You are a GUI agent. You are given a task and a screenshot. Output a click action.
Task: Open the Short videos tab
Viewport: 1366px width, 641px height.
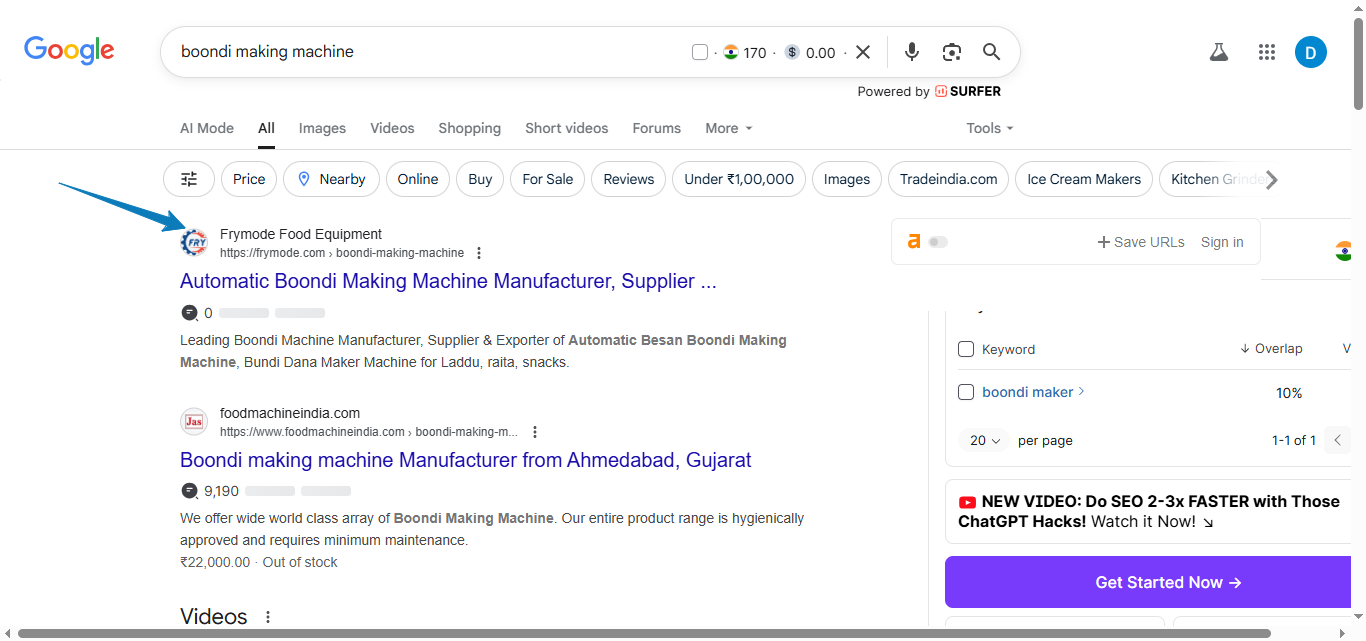[x=566, y=128]
